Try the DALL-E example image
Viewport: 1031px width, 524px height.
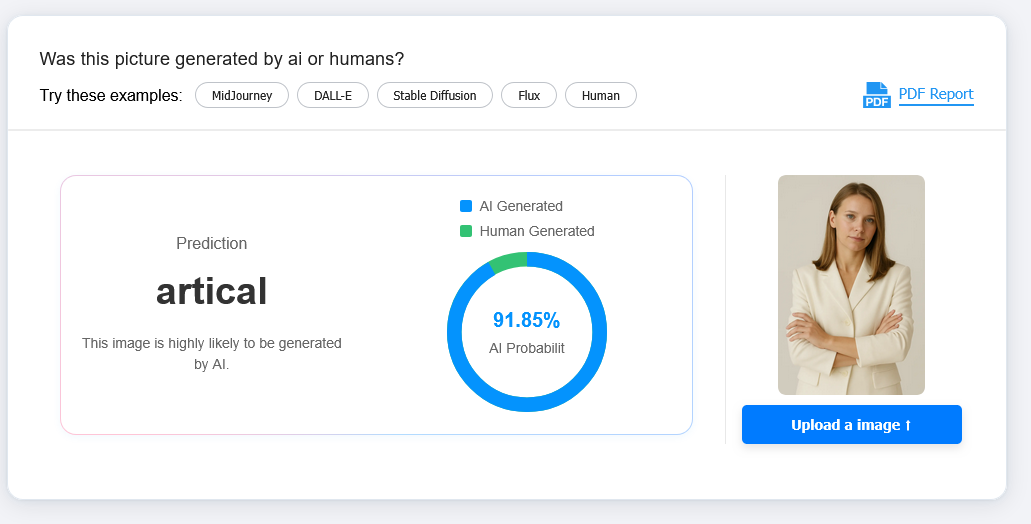click(333, 95)
